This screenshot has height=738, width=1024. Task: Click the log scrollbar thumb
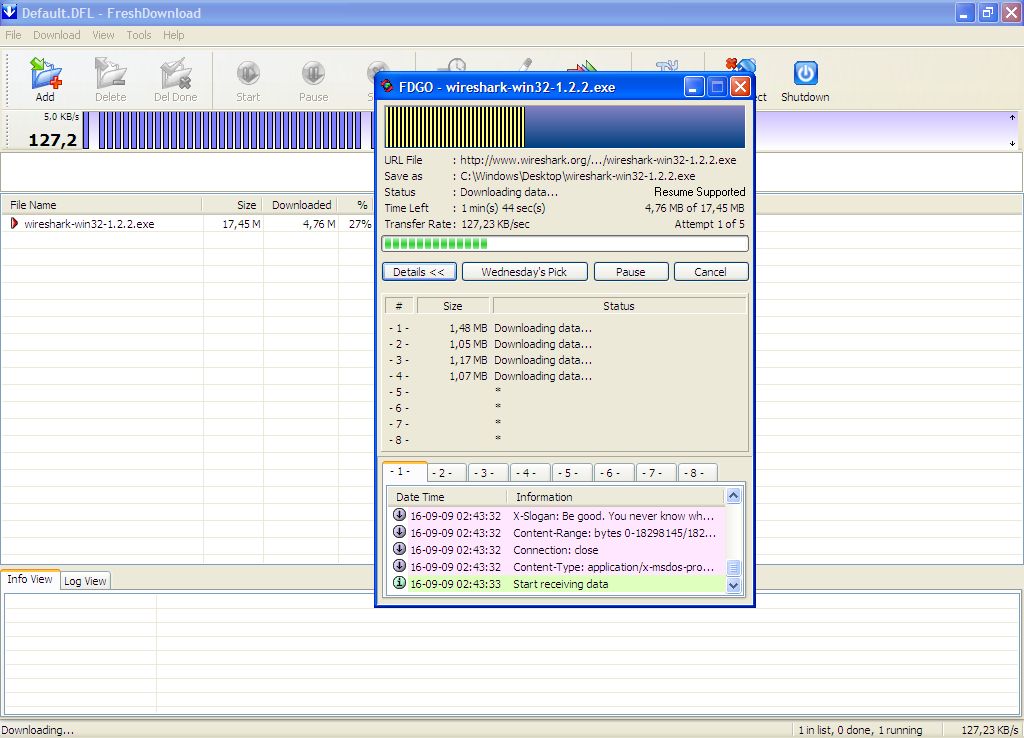(x=733, y=567)
